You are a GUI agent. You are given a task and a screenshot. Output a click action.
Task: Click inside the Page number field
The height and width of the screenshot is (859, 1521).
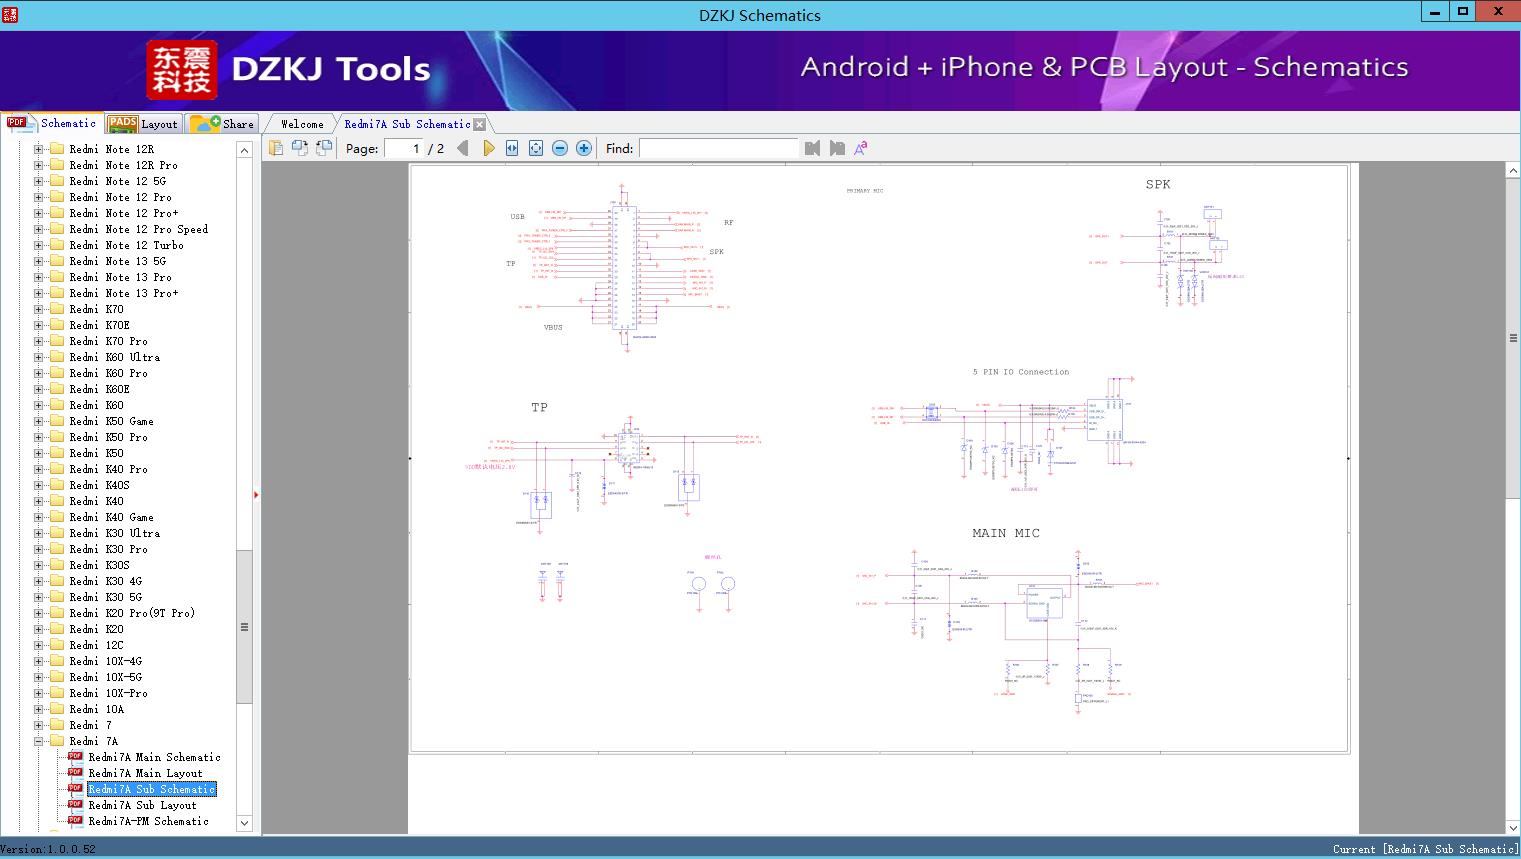(x=408, y=147)
